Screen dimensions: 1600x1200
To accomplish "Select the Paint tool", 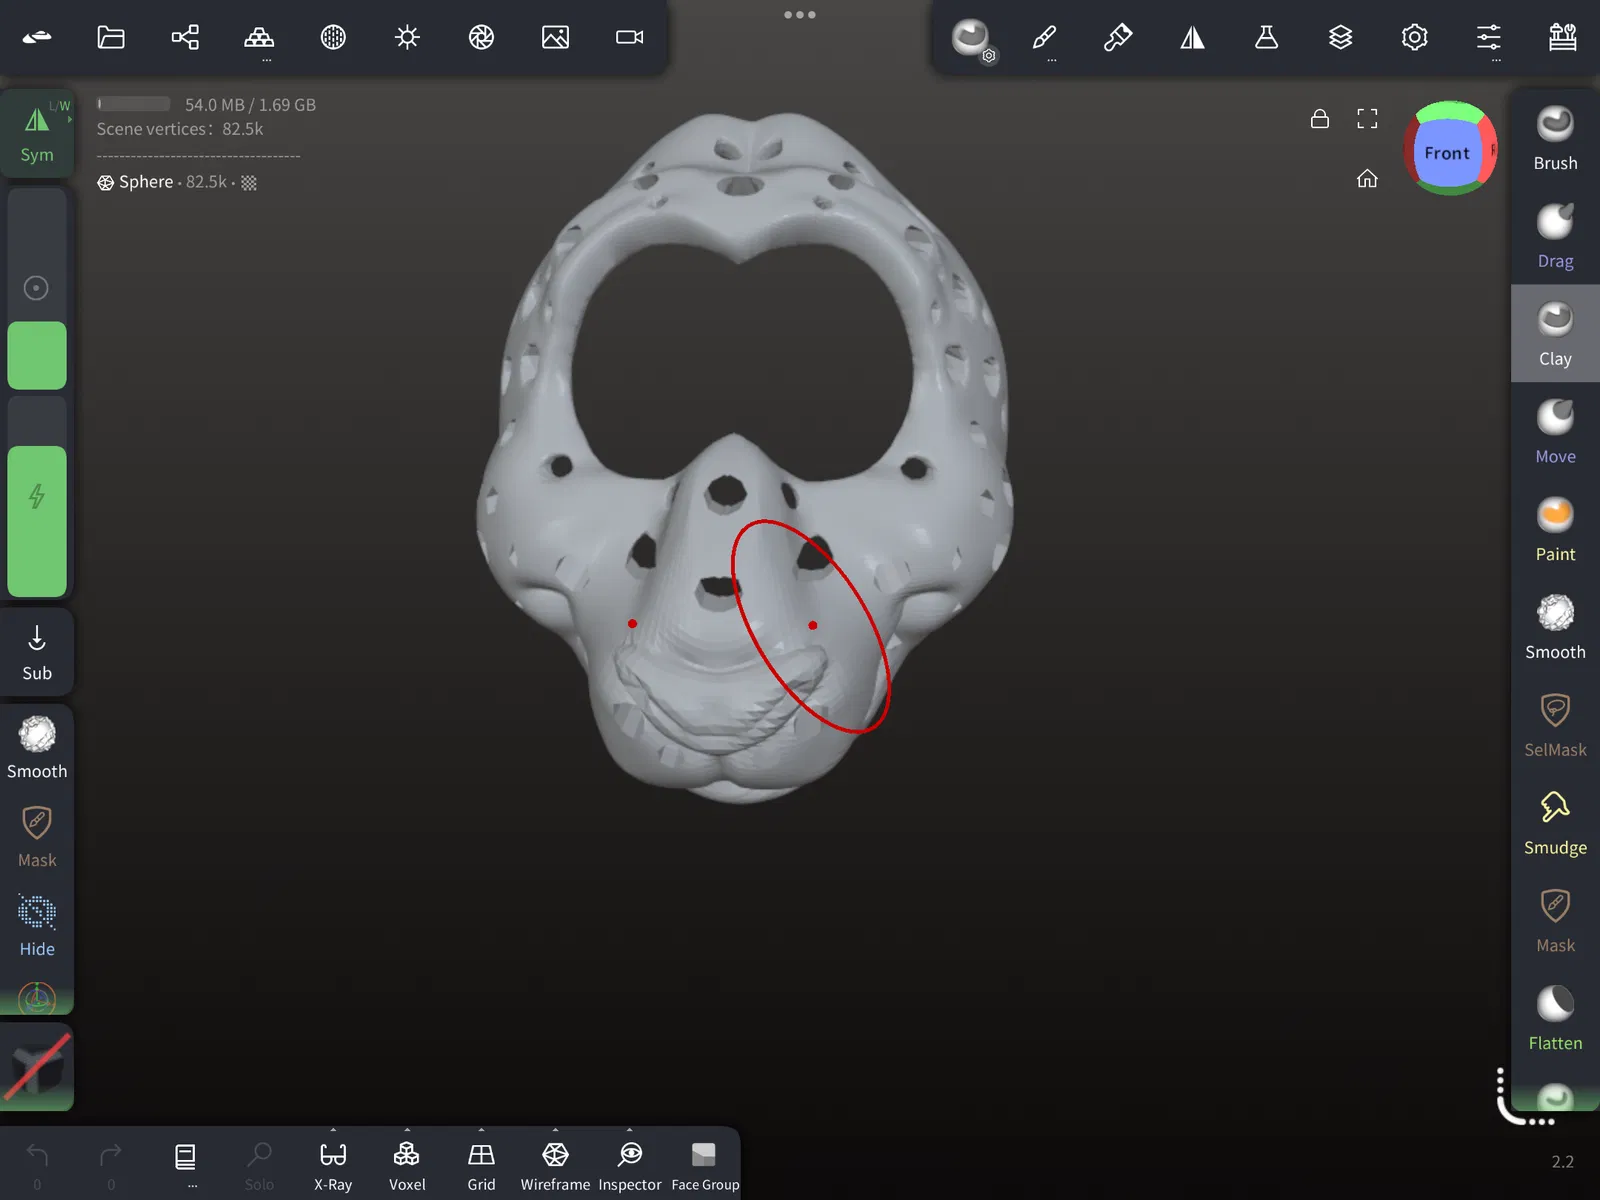I will pyautogui.click(x=1555, y=530).
